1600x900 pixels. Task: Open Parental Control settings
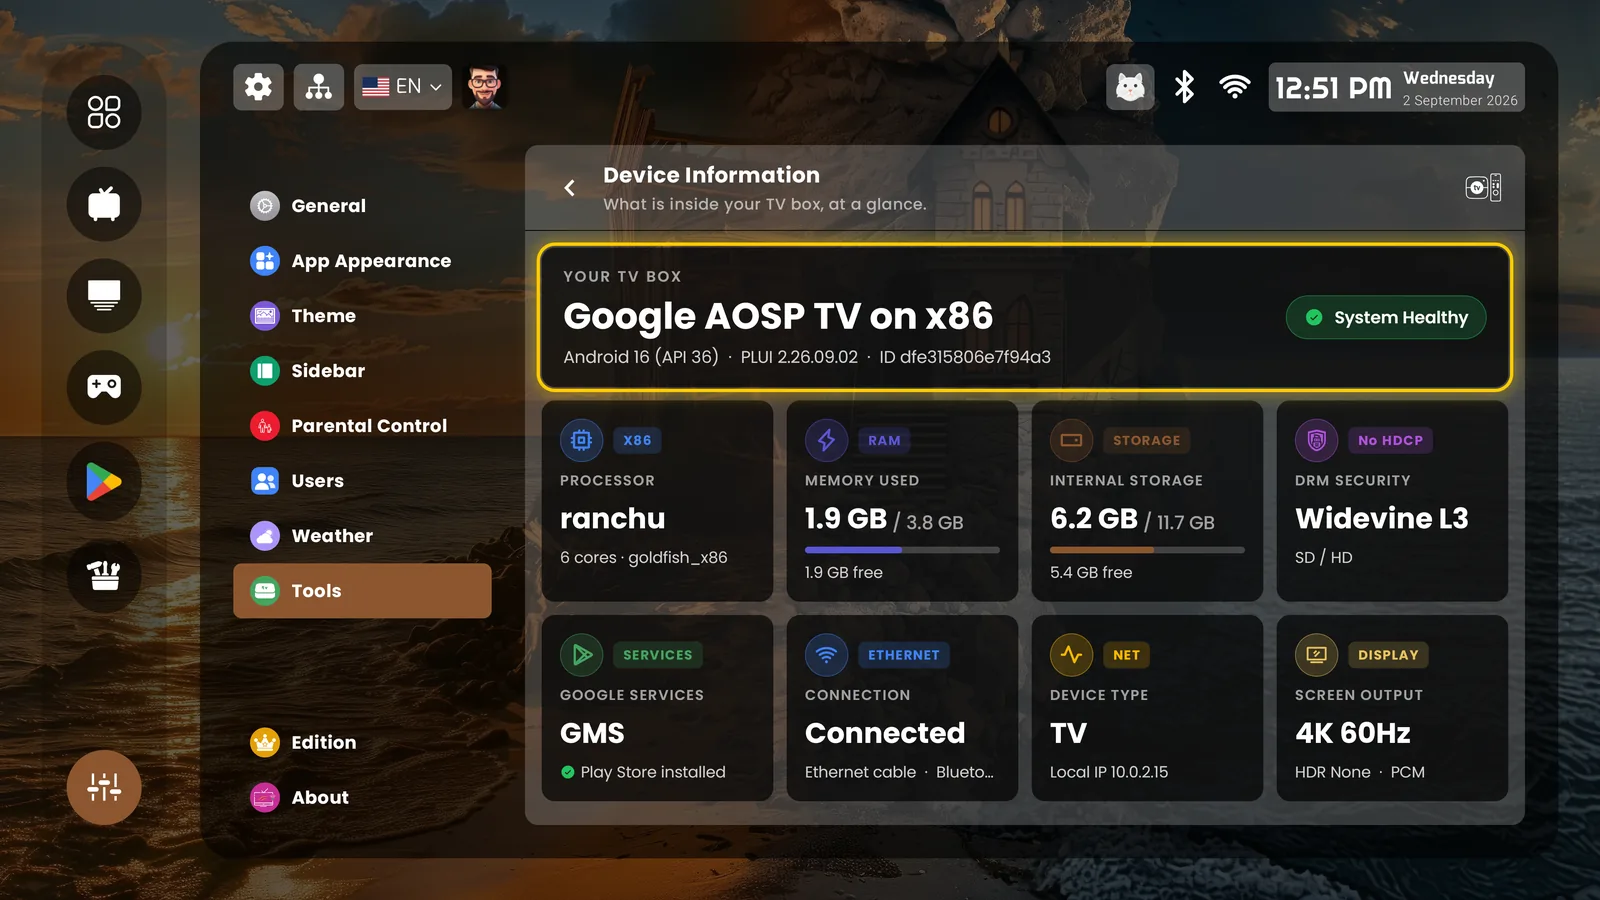tap(362, 426)
